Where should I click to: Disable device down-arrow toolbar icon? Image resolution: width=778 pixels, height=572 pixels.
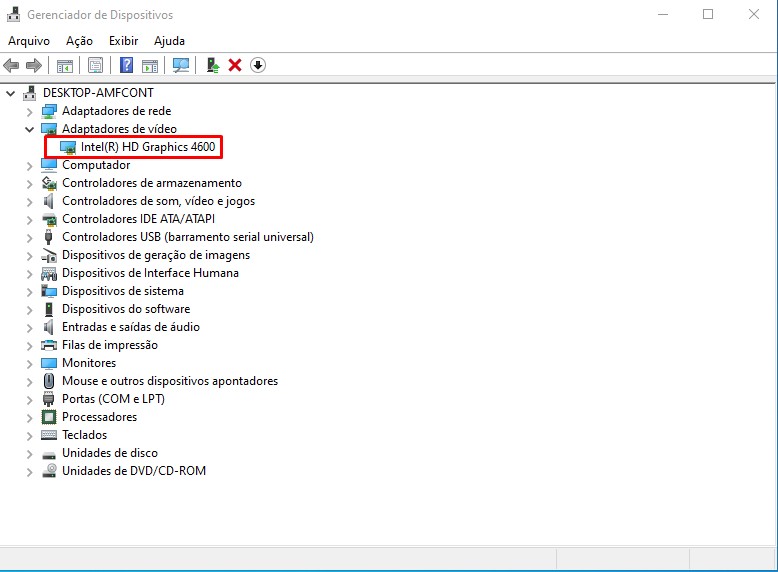pyautogui.click(x=258, y=65)
